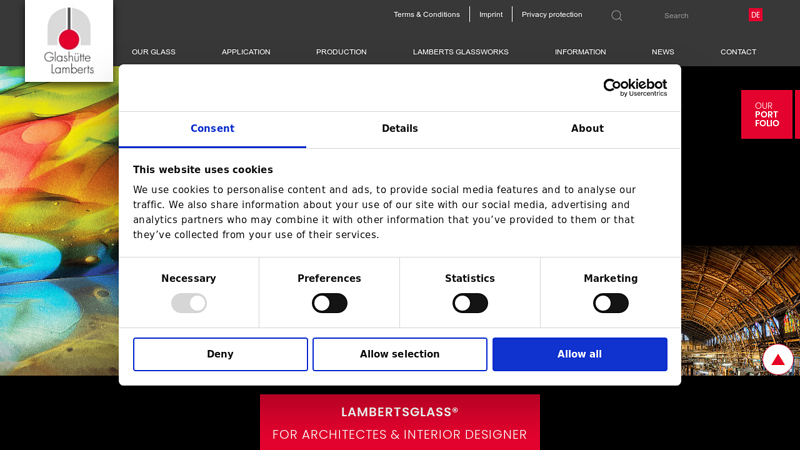Expand the Application navigation menu
This screenshot has width=800, height=450.
coord(246,52)
